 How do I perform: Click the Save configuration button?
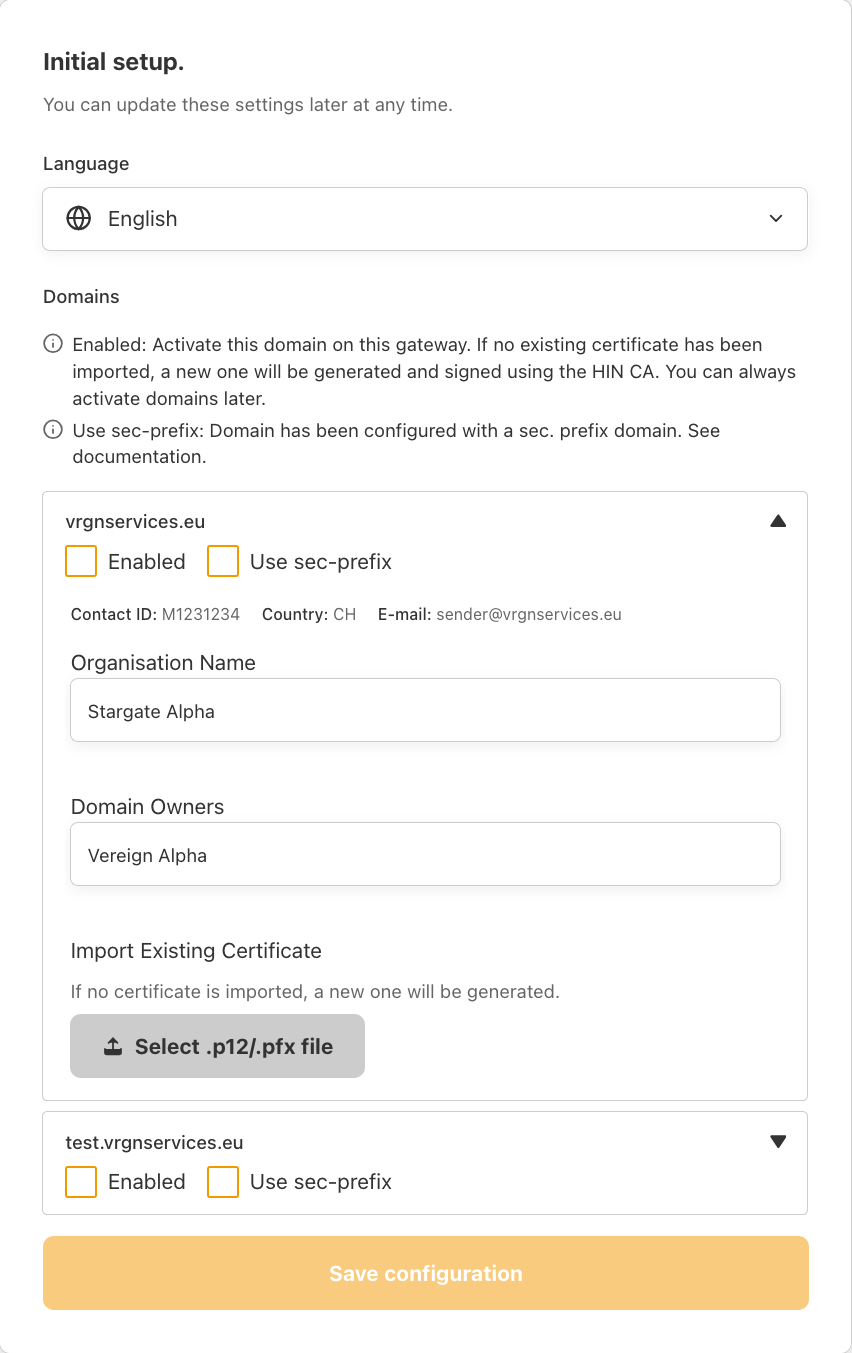pyautogui.click(x=426, y=1273)
